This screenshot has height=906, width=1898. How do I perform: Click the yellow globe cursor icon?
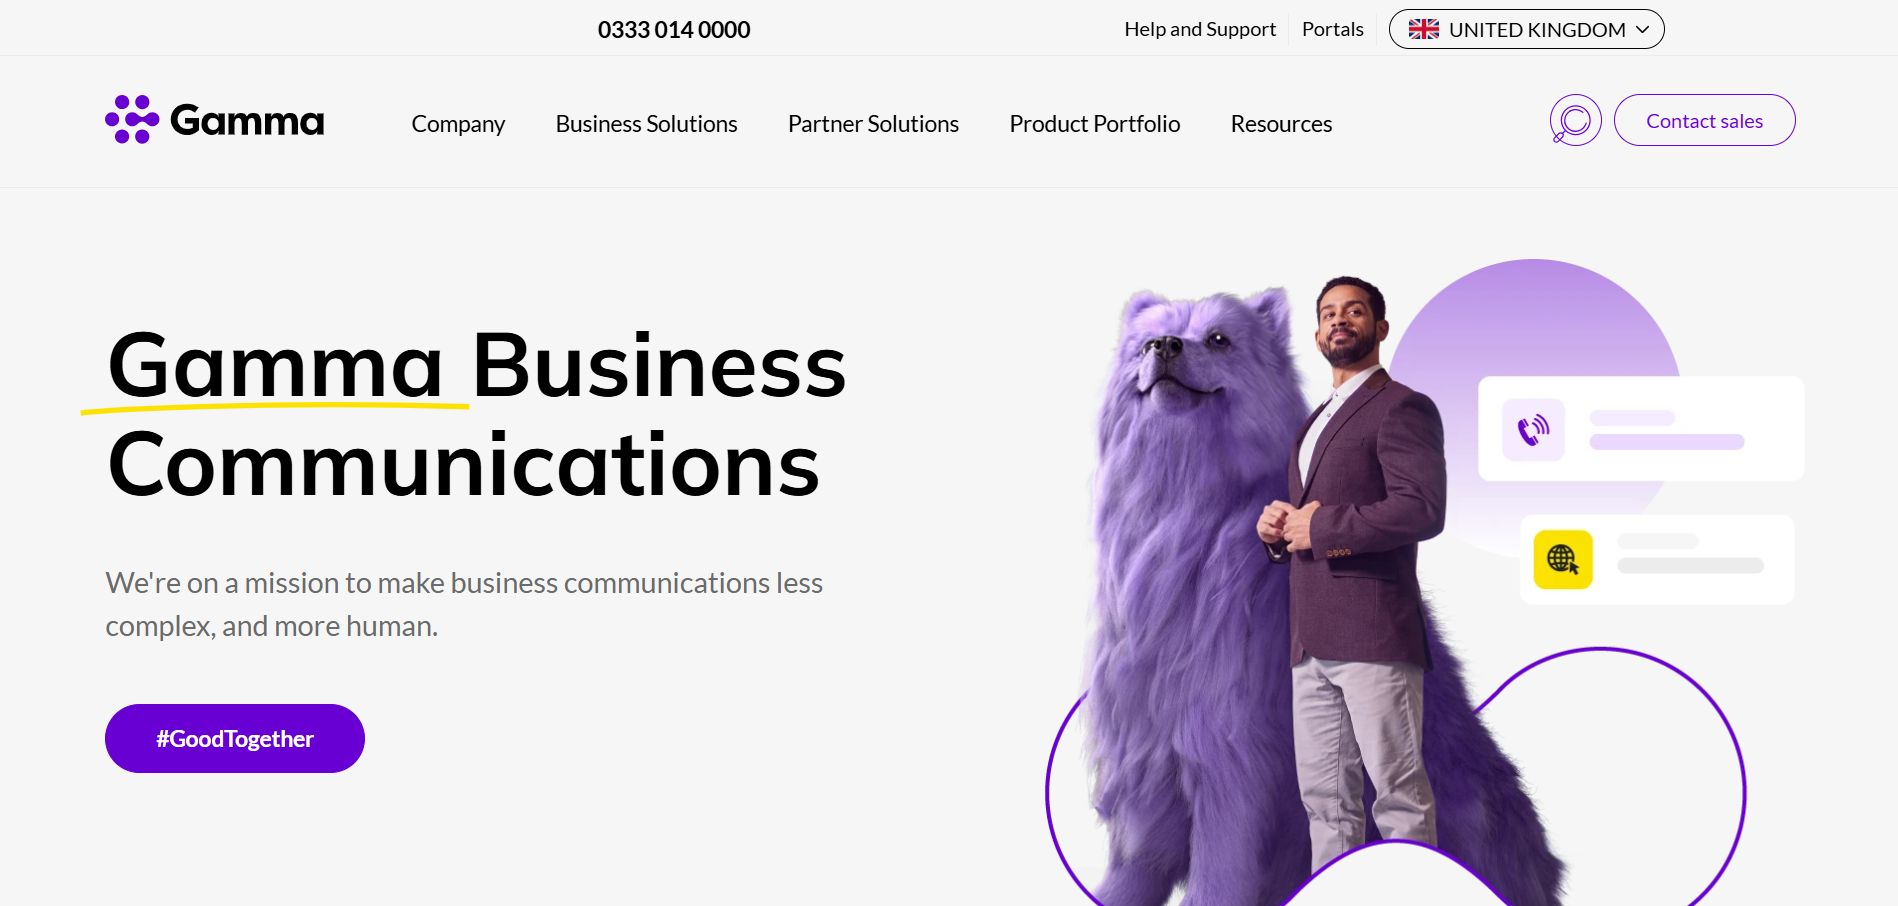(1563, 559)
